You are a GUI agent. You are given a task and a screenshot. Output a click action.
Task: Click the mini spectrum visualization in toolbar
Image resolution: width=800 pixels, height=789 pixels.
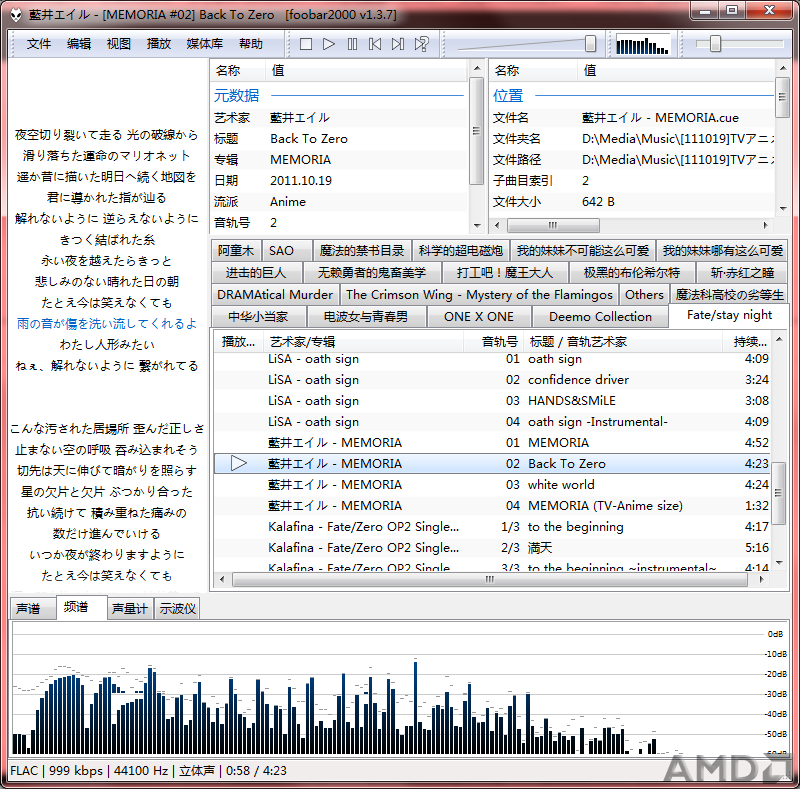tap(642, 44)
